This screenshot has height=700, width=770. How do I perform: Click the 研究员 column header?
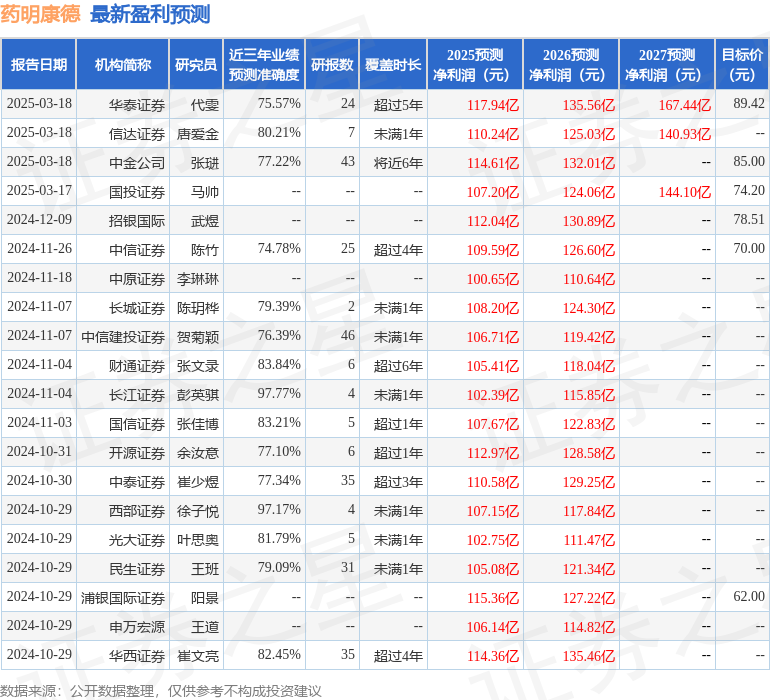(196, 64)
